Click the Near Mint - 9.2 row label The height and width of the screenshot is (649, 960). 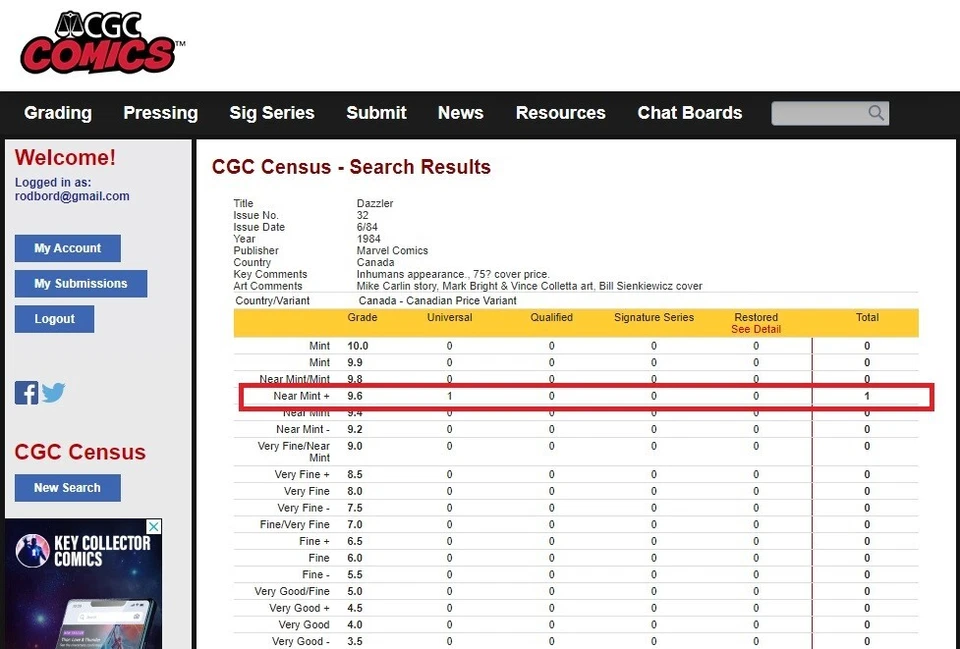[x=302, y=429]
